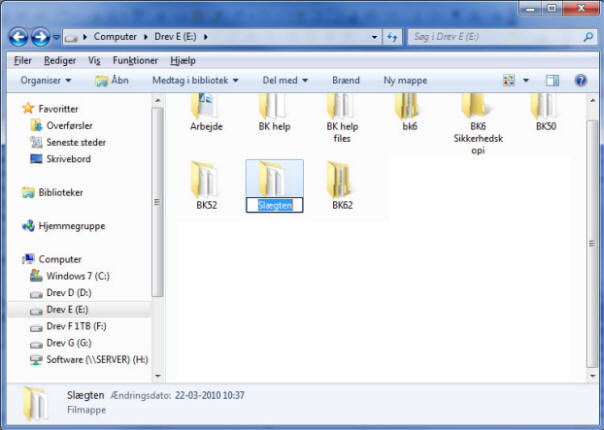Expand the breadcrumb arrow after Computer
The image size is (604, 430).
(x=146, y=37)
